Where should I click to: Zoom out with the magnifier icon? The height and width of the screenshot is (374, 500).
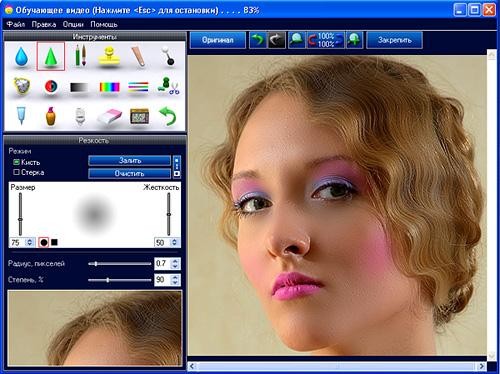click(x=296, y=40)
